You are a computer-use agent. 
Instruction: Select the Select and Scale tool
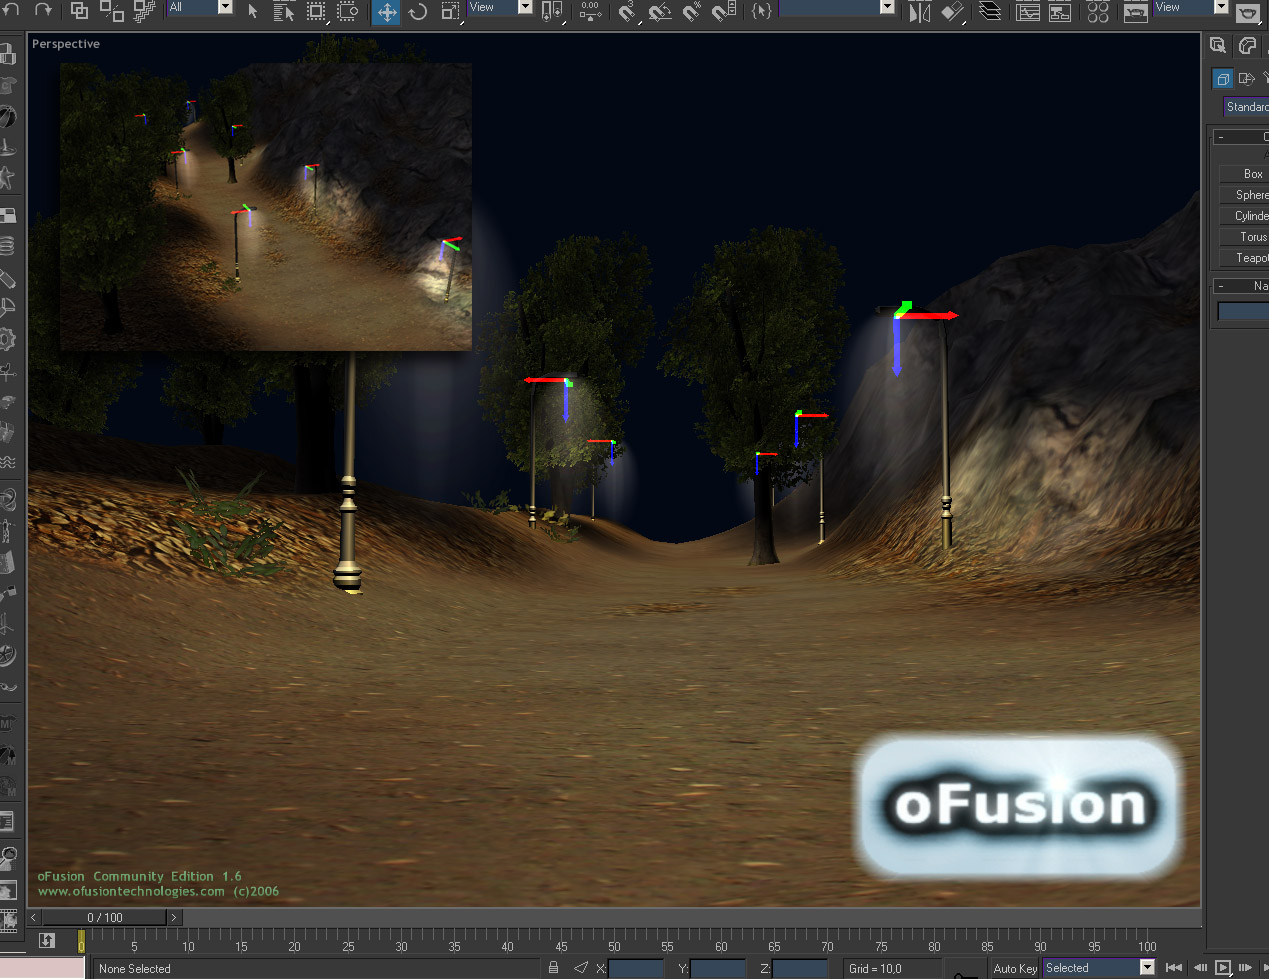tap(450, 11)
